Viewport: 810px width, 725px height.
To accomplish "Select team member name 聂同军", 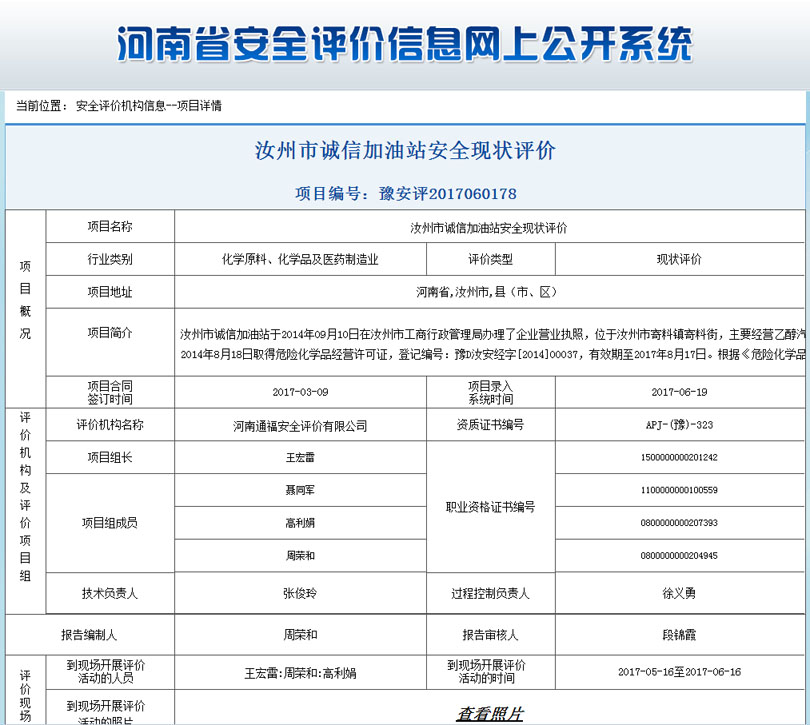I will click(300, 490).
